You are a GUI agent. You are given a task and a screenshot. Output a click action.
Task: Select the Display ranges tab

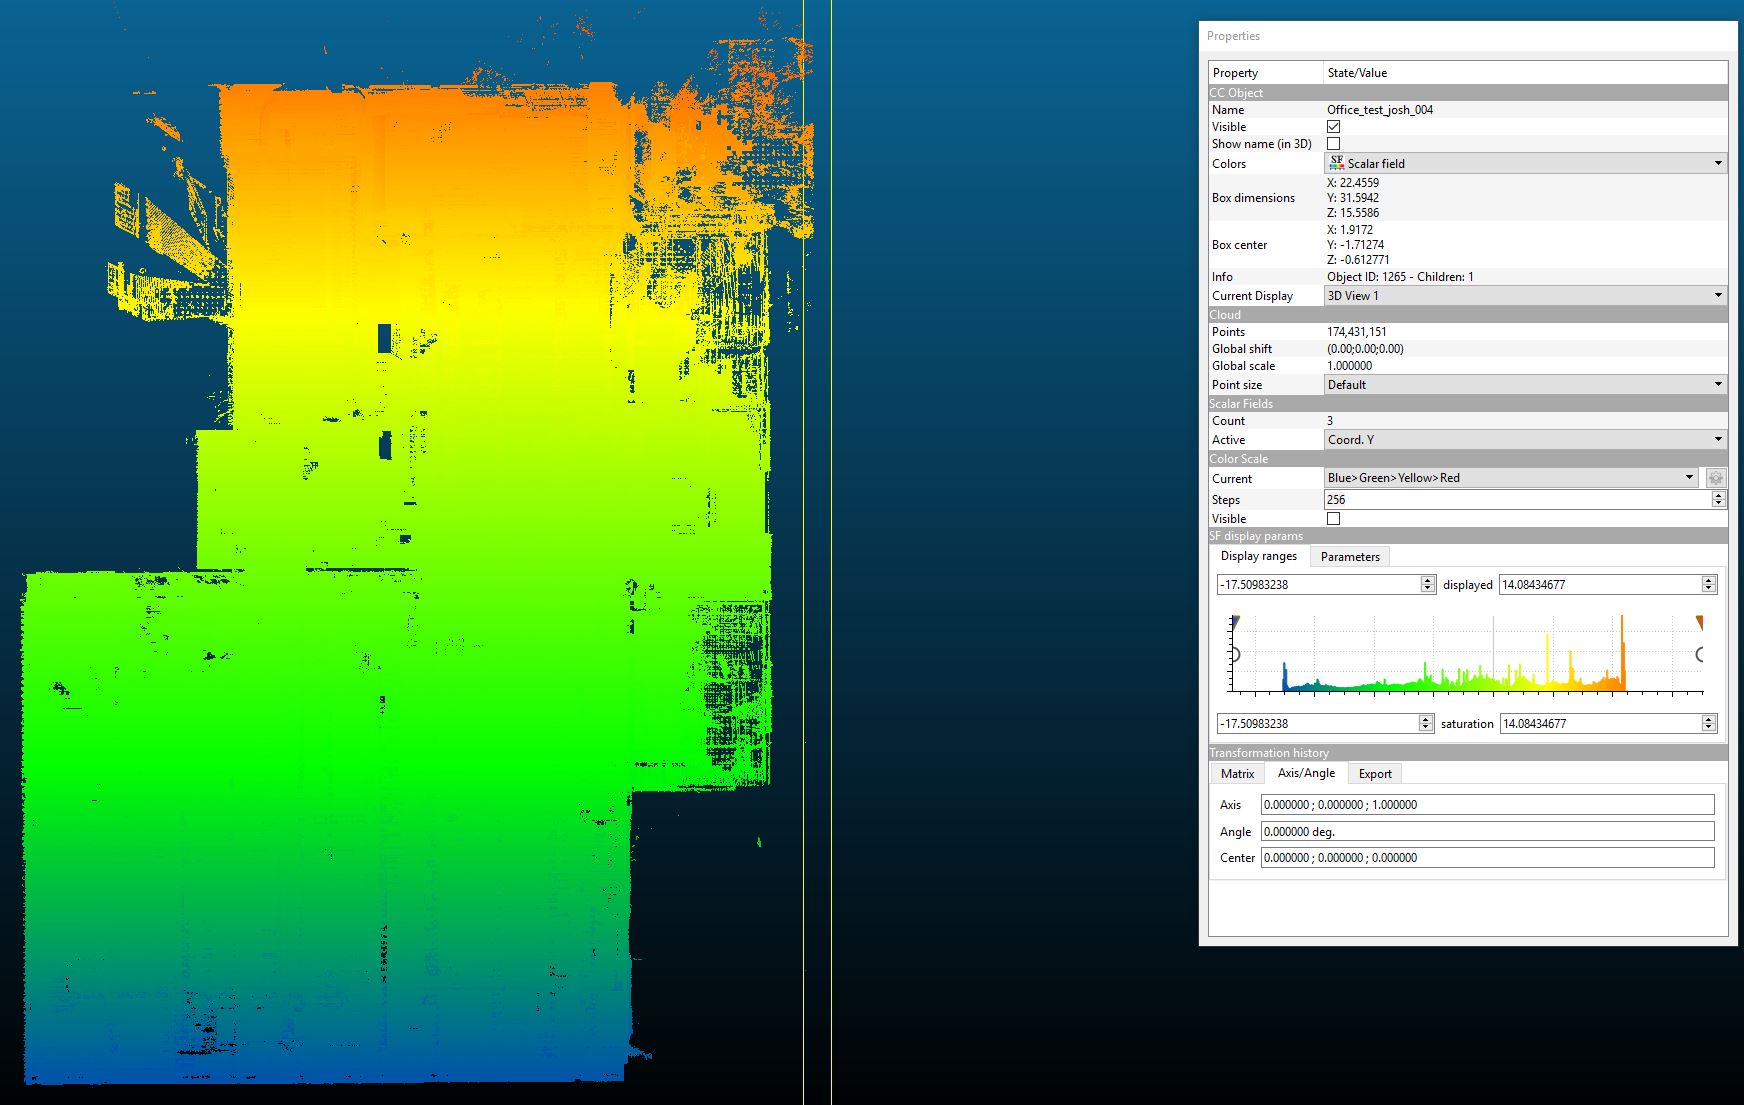coord(1258,556)
